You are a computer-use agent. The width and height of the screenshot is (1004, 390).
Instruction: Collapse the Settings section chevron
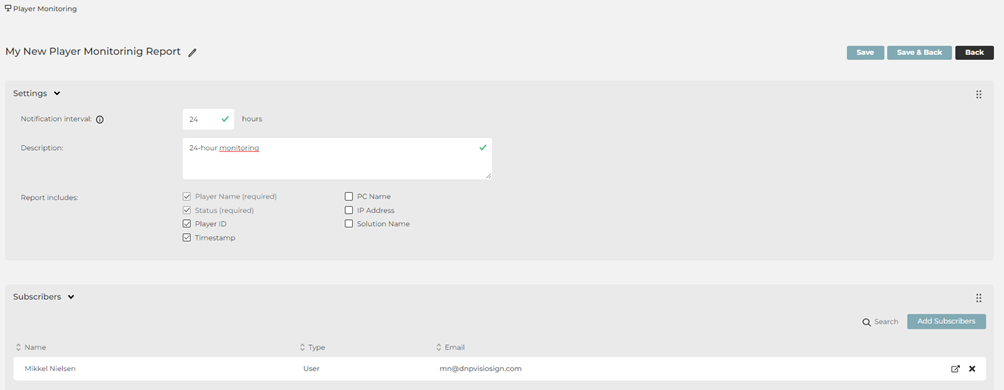(57, 93)
